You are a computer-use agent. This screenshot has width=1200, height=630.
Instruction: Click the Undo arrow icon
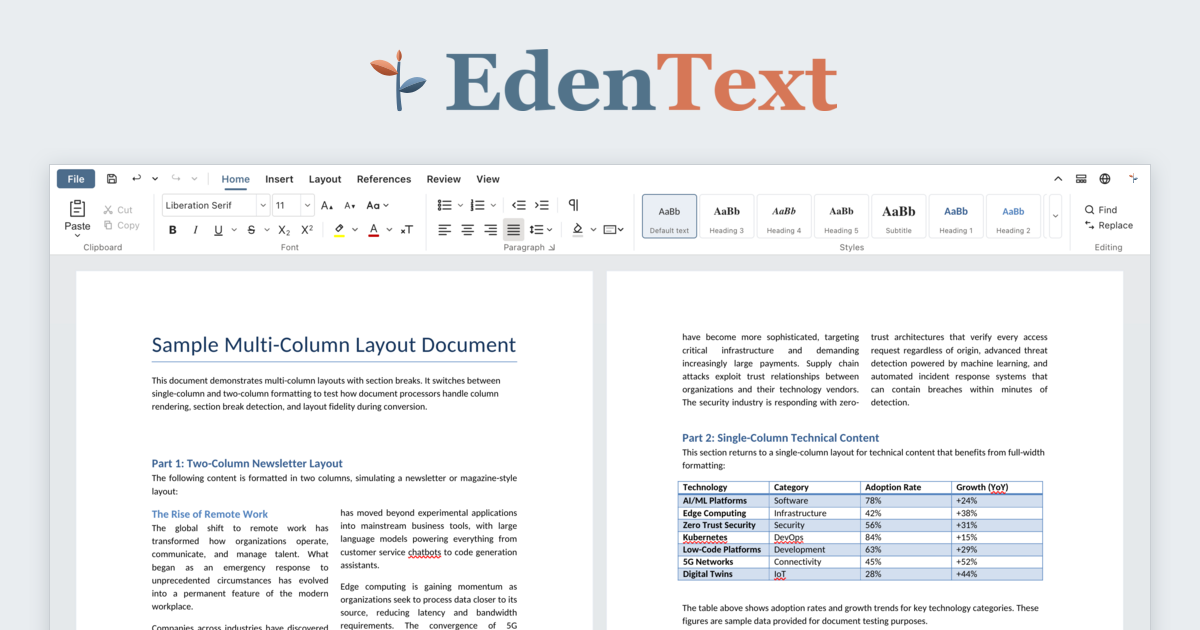click(137, 179)
